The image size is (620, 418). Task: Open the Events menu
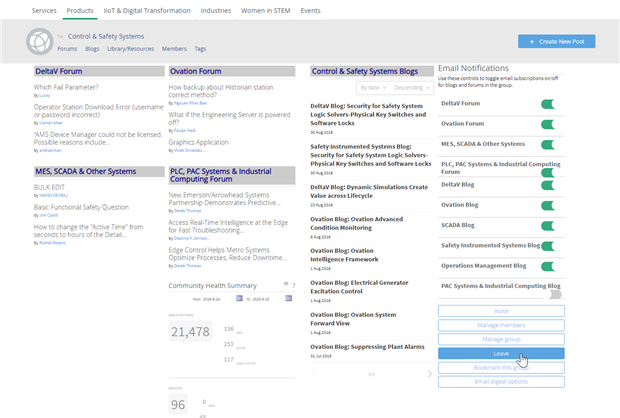[x=310, y=11]
